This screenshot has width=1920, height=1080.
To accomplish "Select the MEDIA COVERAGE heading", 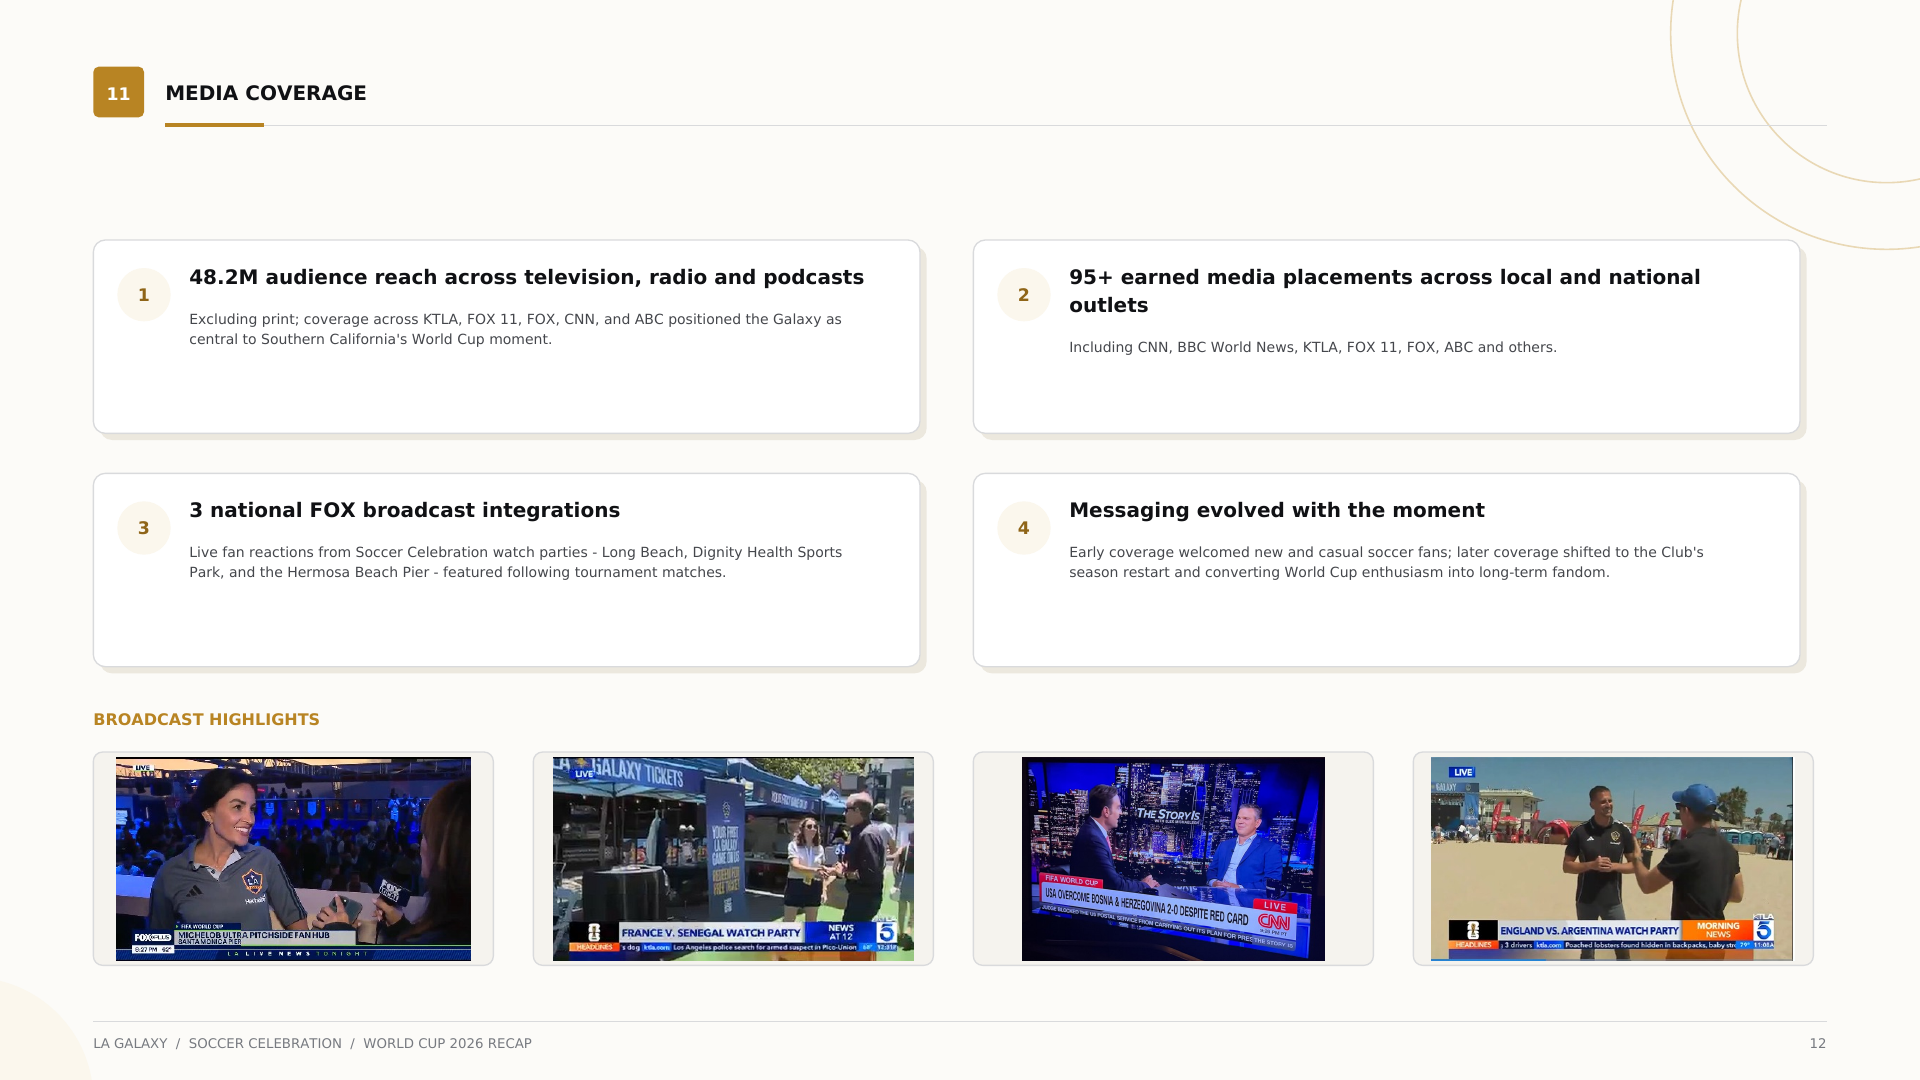I will point(266,93).
